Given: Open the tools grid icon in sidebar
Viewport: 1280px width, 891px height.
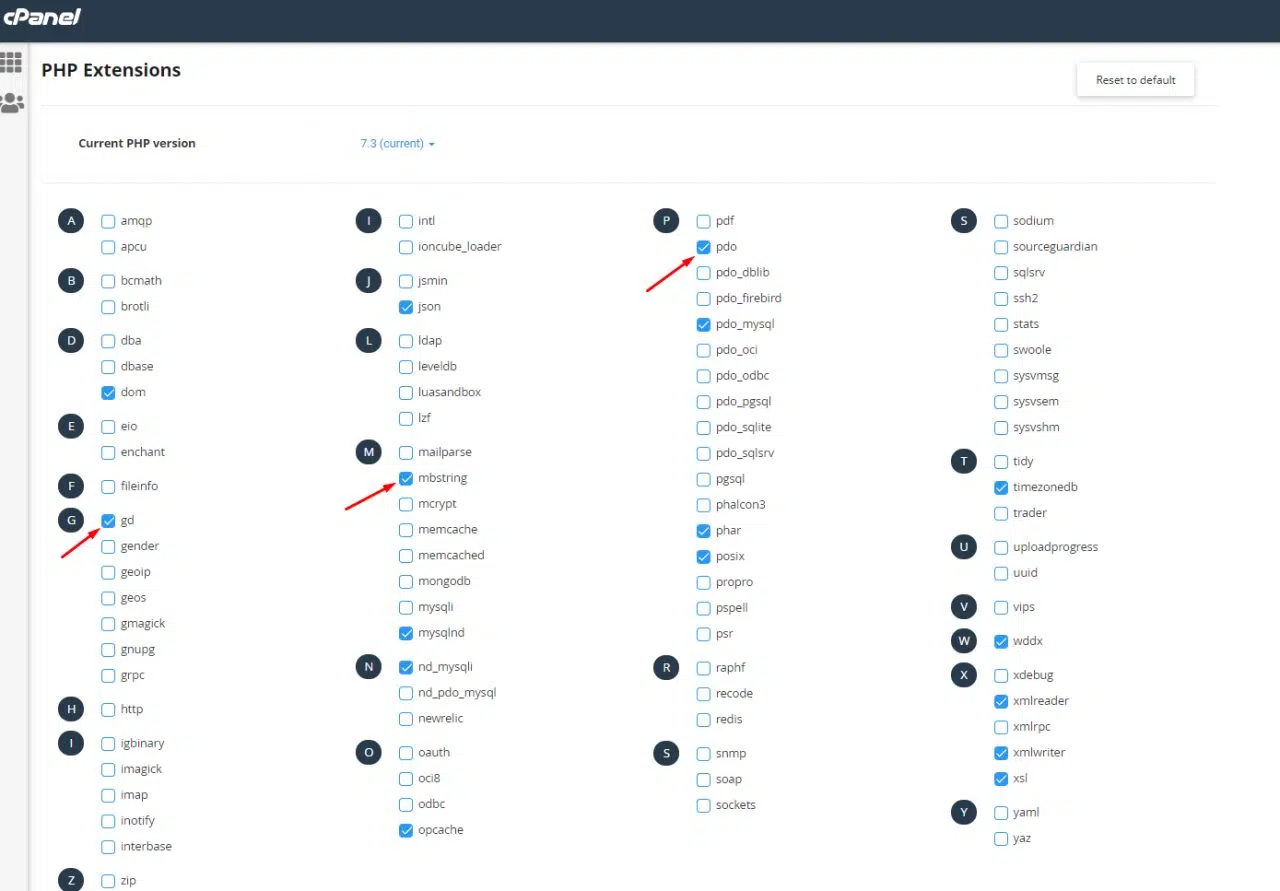Looking at the screenshot, I should (12, 63).
